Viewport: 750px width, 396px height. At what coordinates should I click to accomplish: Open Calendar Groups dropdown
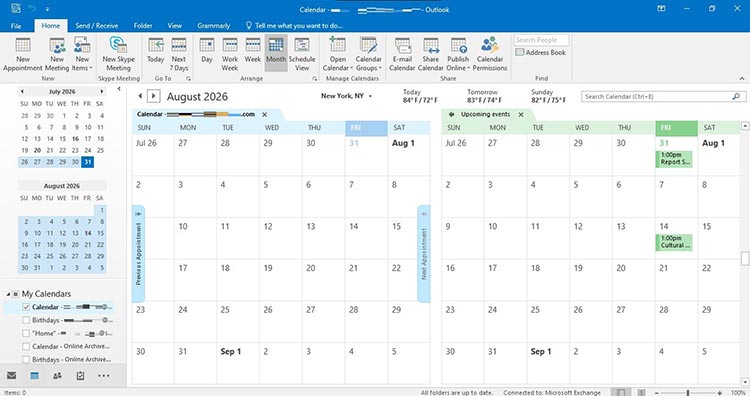tap(369, 54)
